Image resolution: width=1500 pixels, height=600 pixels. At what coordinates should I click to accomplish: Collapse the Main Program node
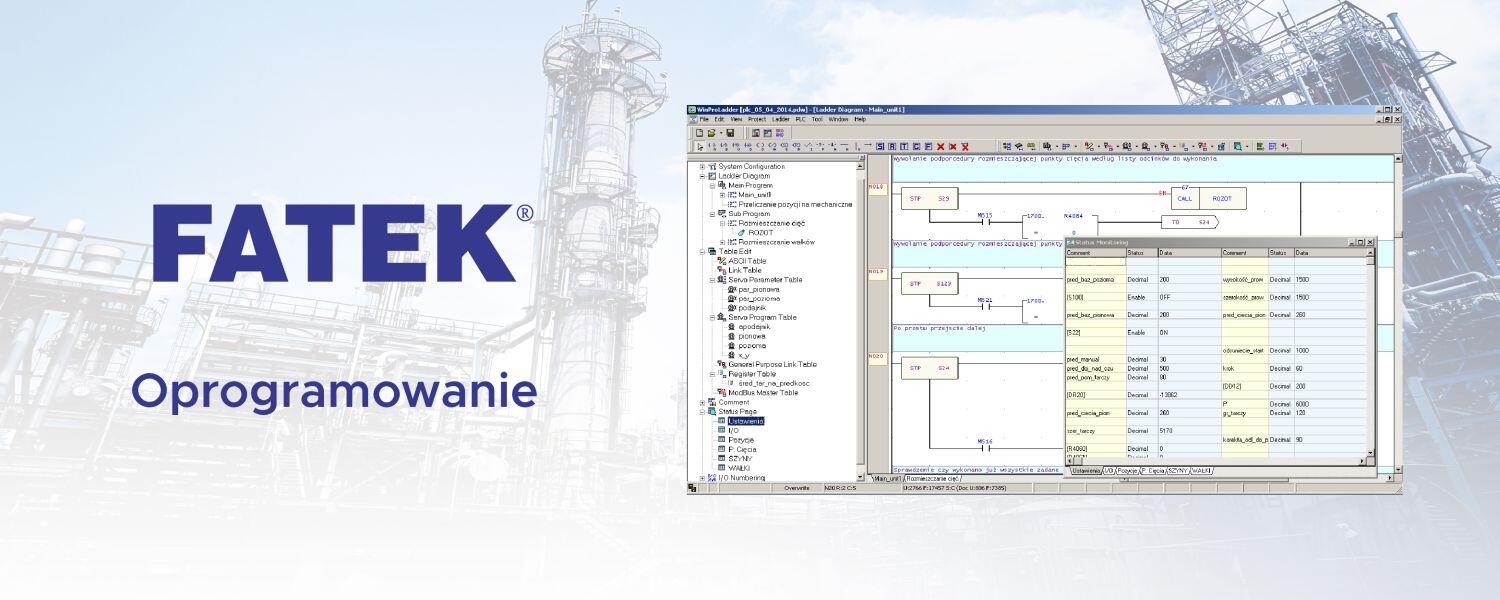click(x=712, y=185)
